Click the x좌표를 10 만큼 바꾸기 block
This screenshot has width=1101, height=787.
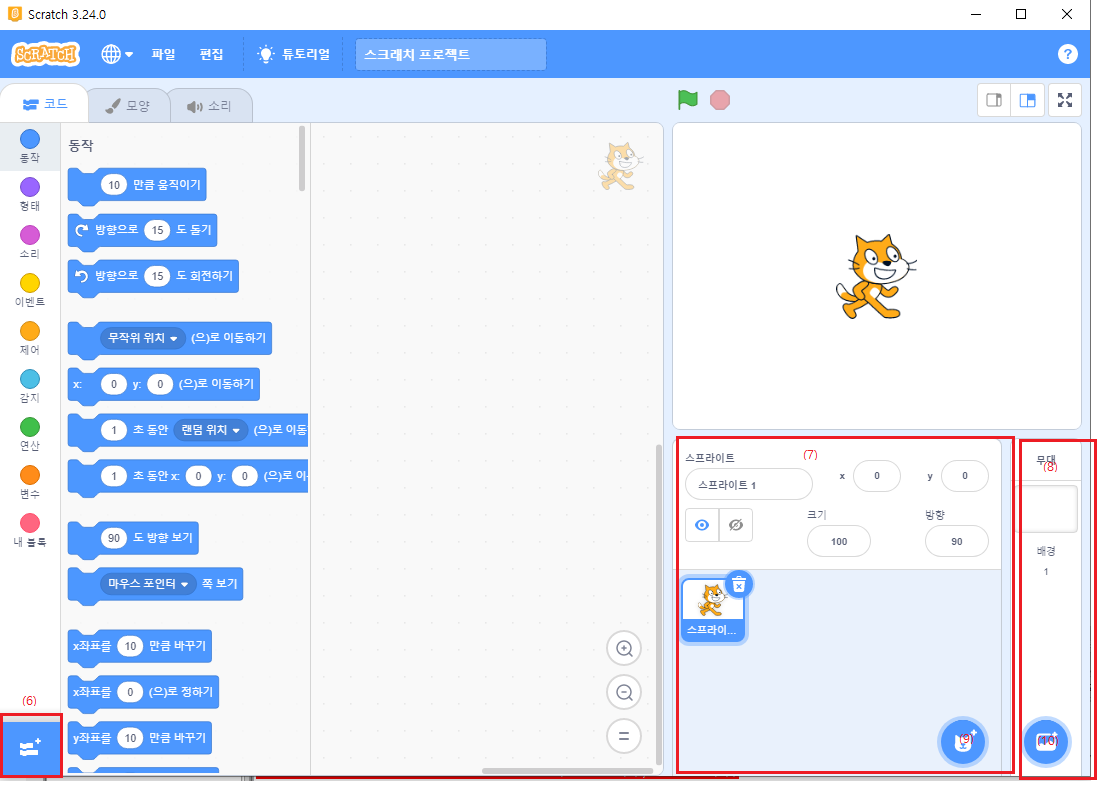140,647
